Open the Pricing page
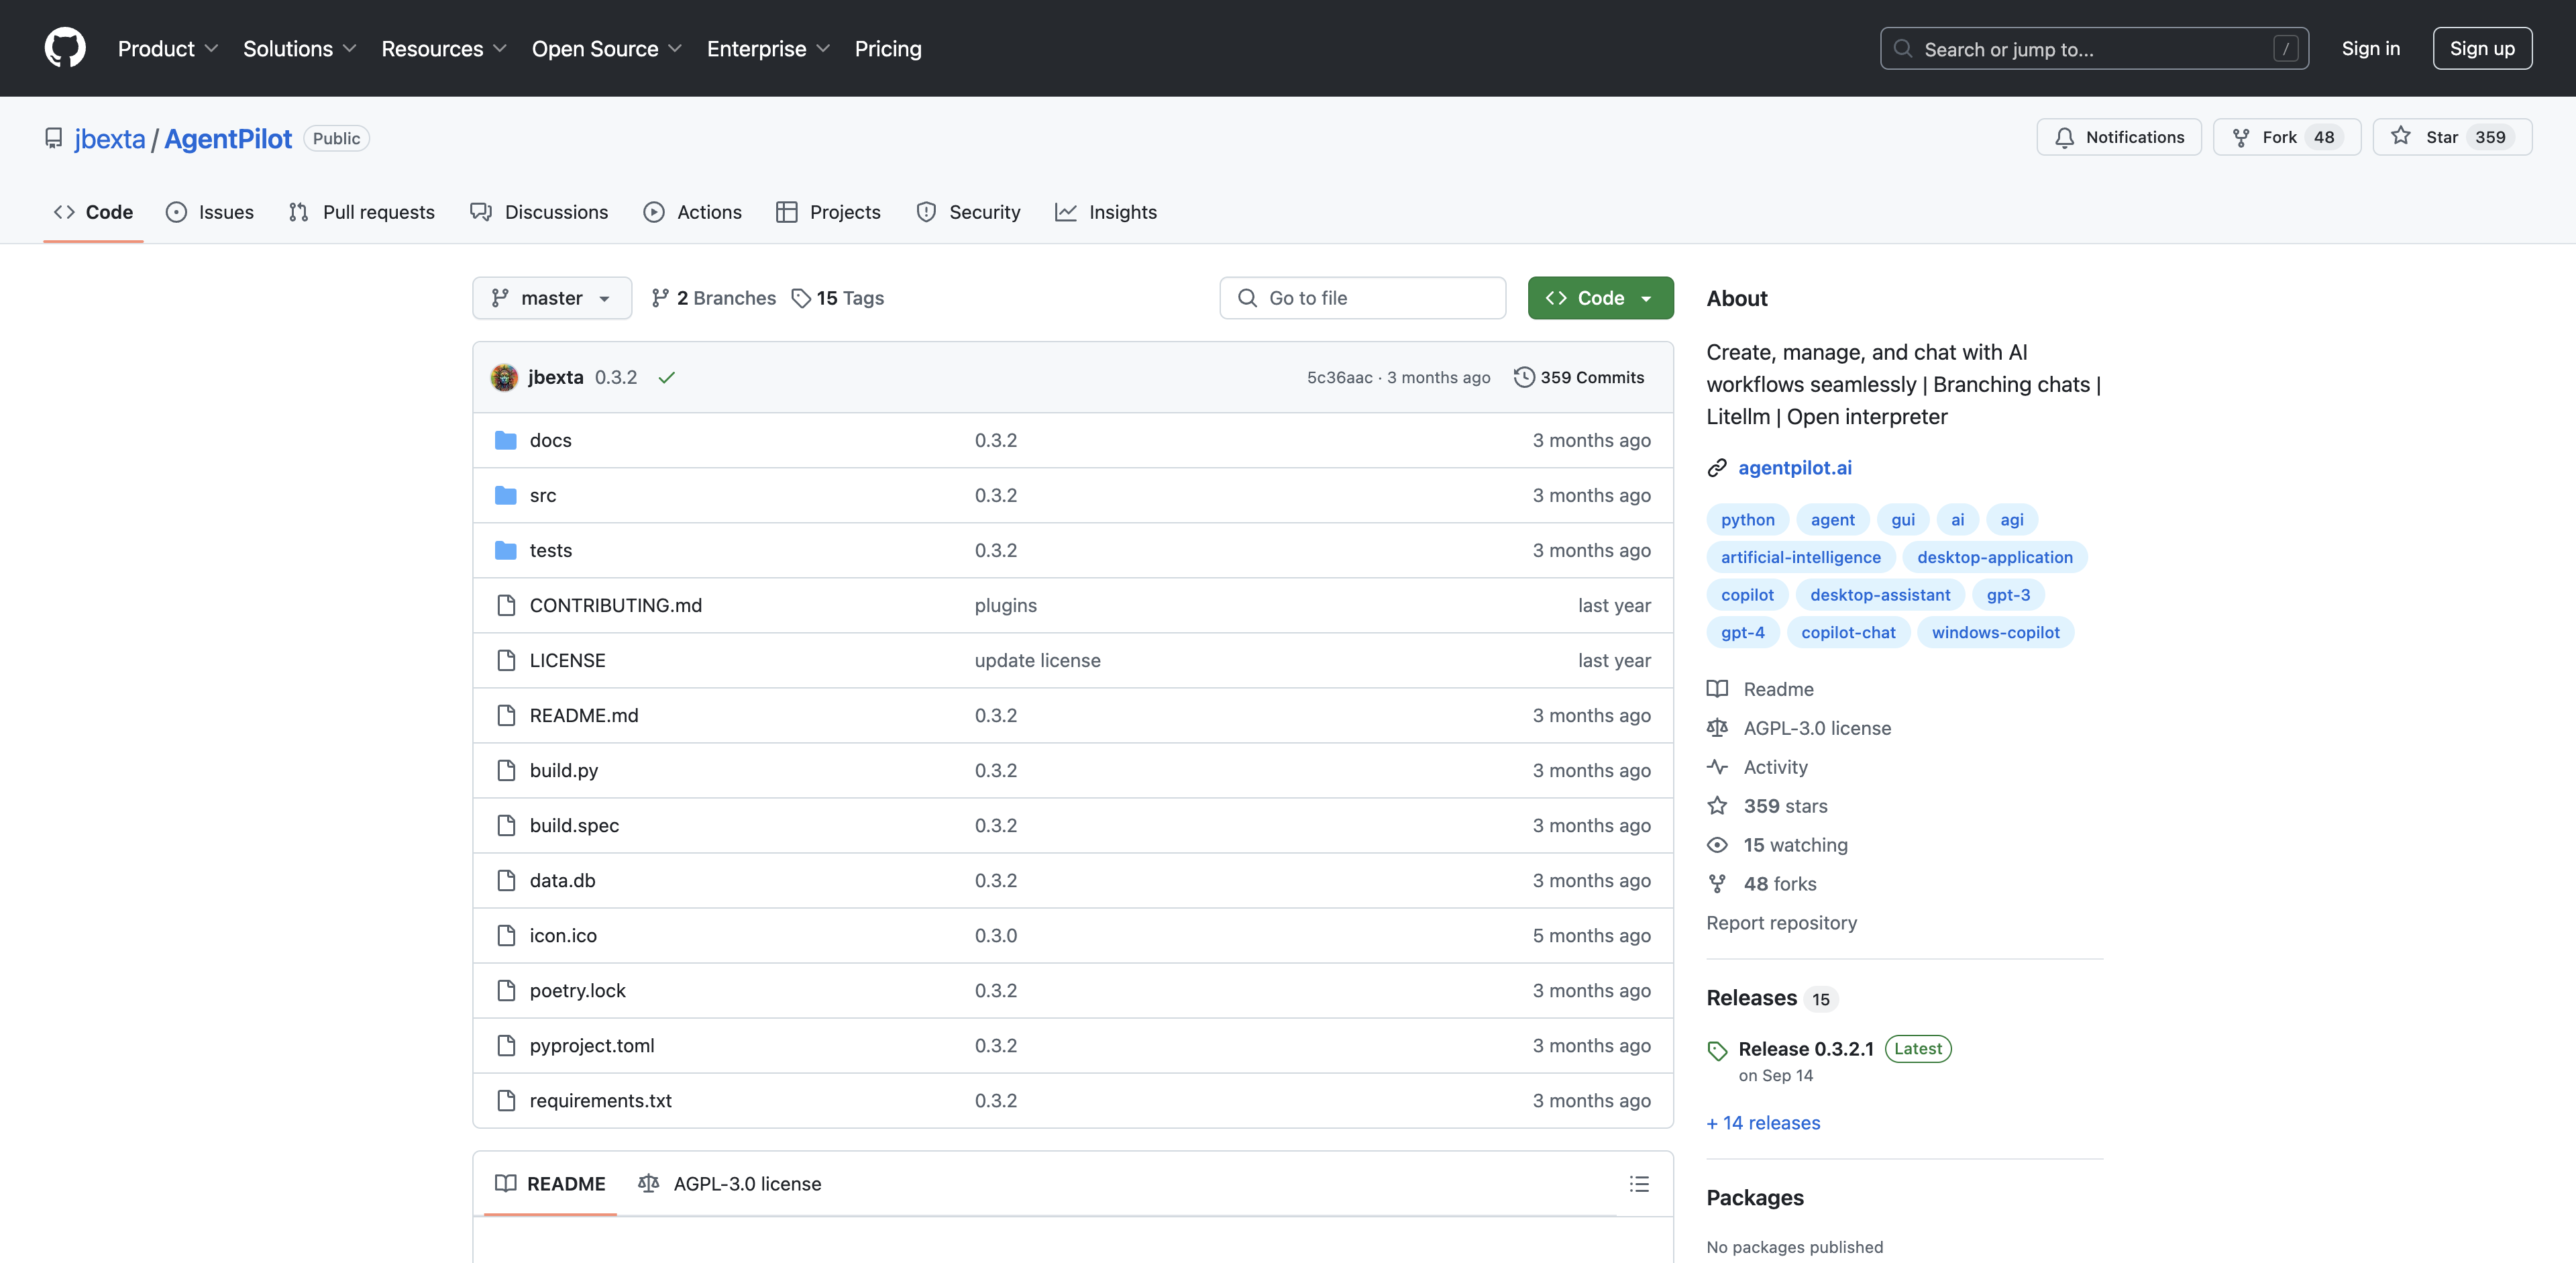2576x1263 pixels. [x=888, y=49]
